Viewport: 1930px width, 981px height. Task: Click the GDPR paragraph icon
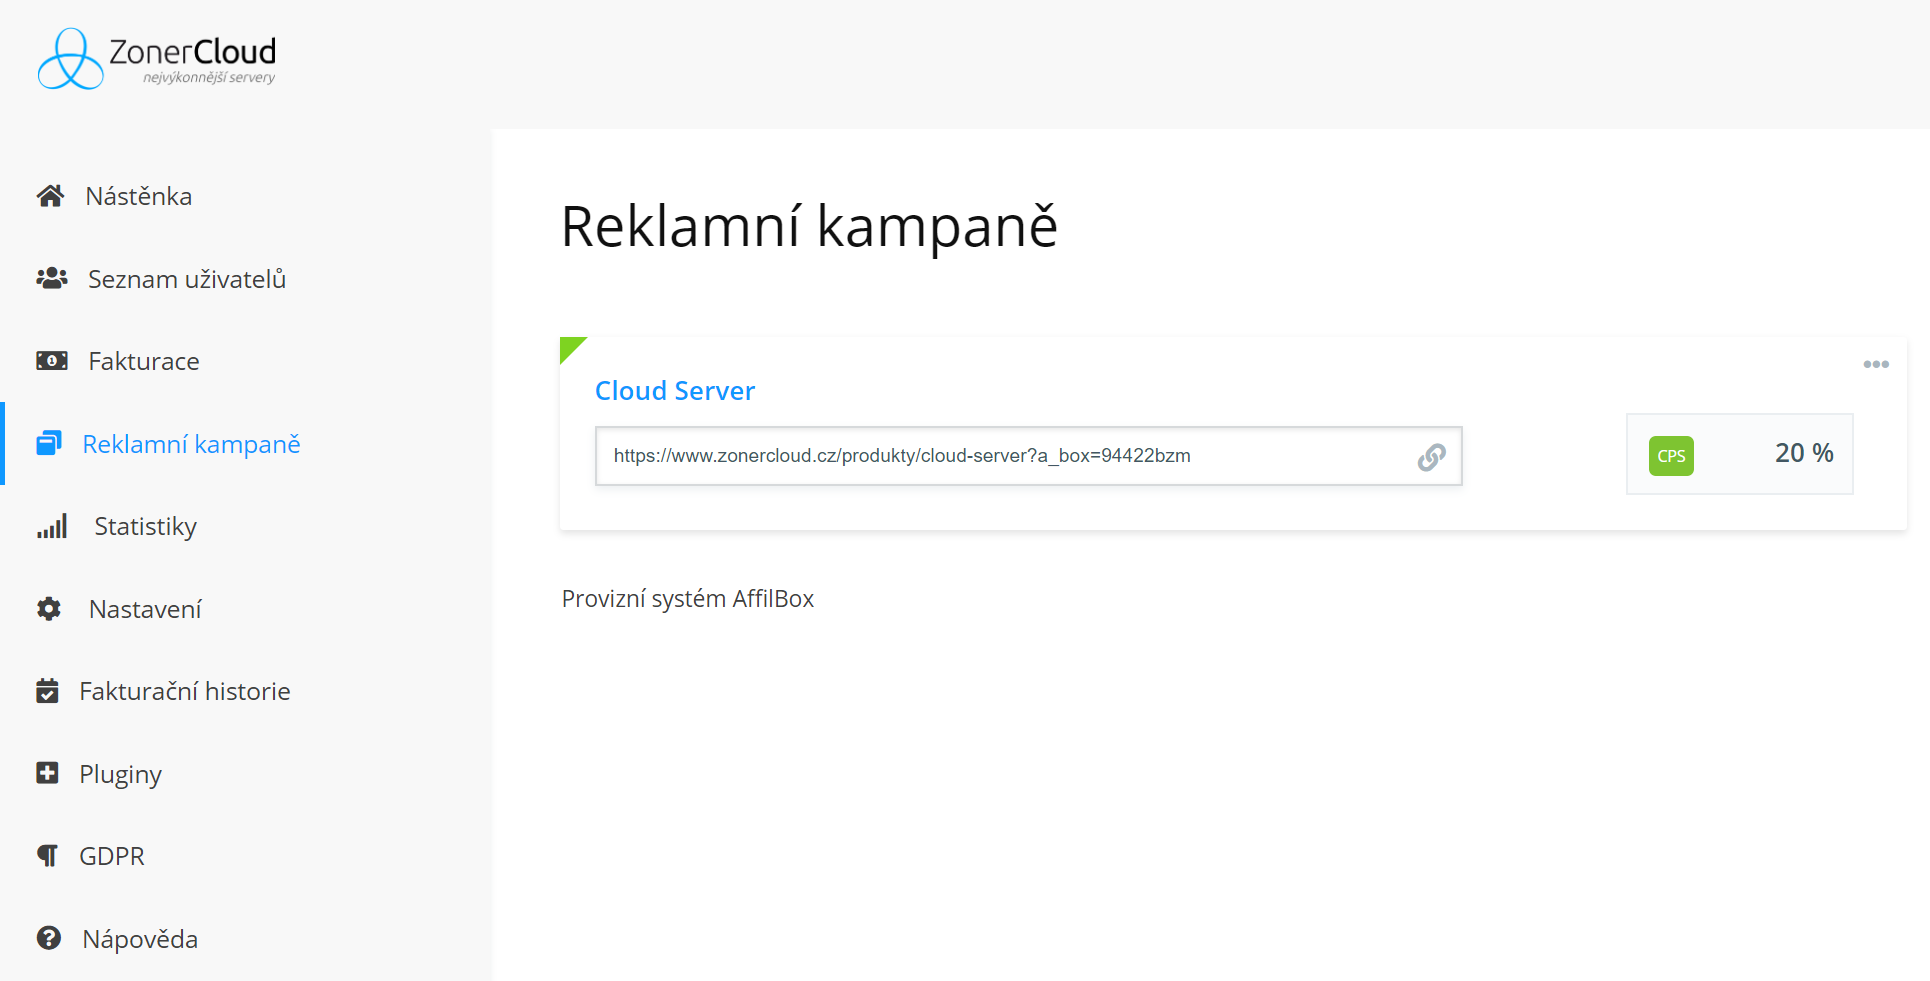pyautogui.click(x=47, y=856)
